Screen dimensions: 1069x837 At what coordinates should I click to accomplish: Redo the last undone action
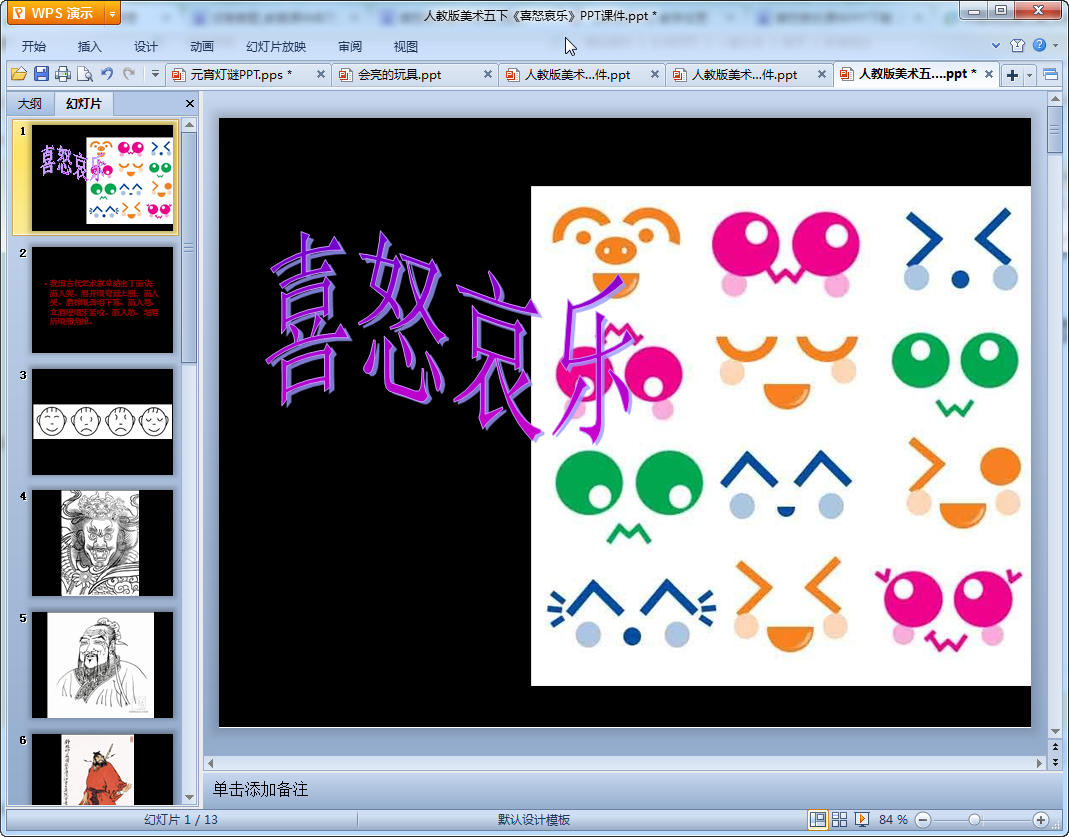(129, 74)
